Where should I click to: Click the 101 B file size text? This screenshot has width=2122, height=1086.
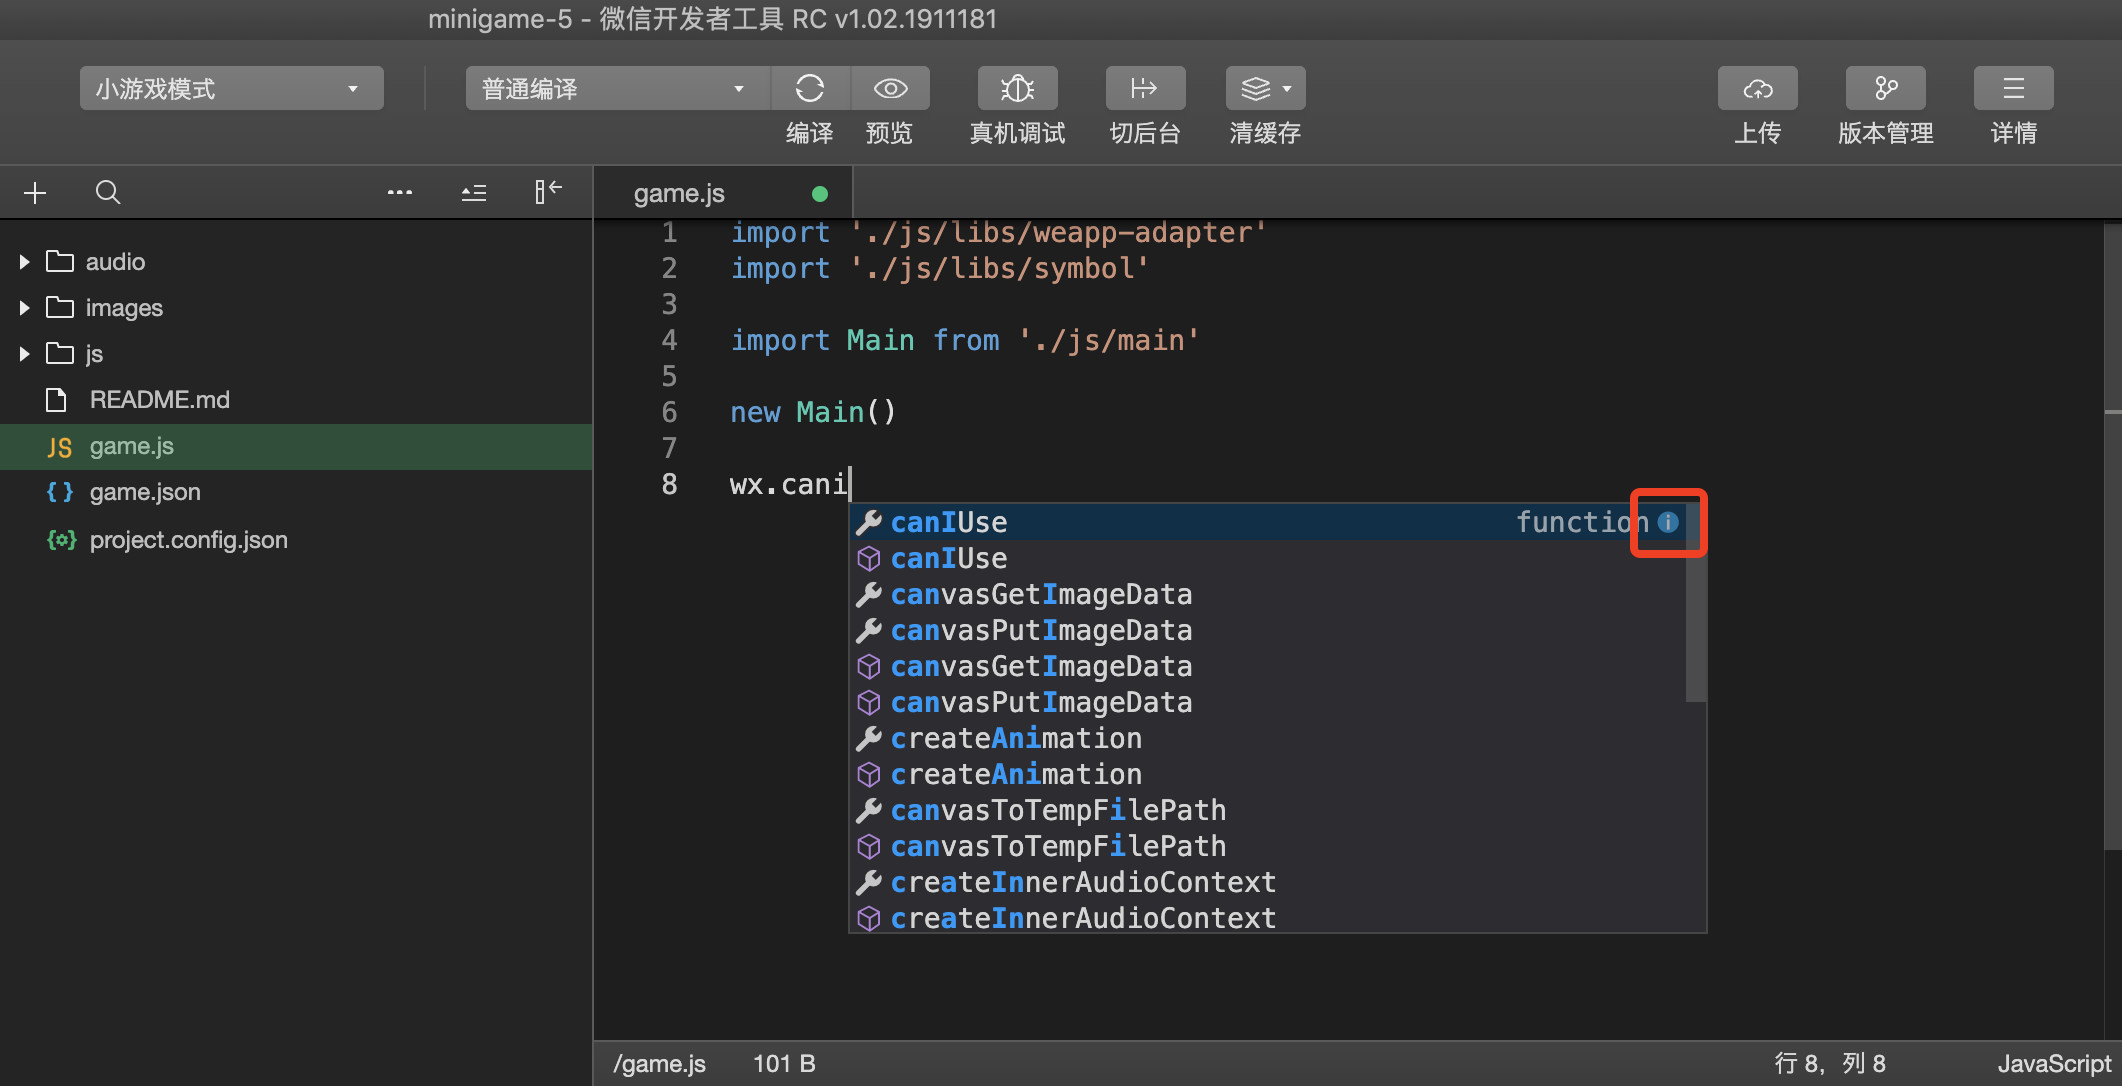point(784,1063)
